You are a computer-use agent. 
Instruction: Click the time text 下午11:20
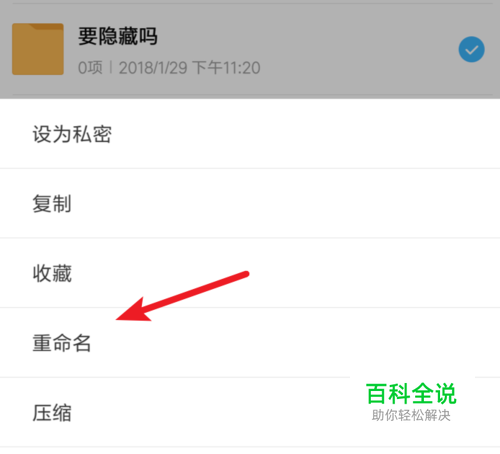click(x=226, y=68)
